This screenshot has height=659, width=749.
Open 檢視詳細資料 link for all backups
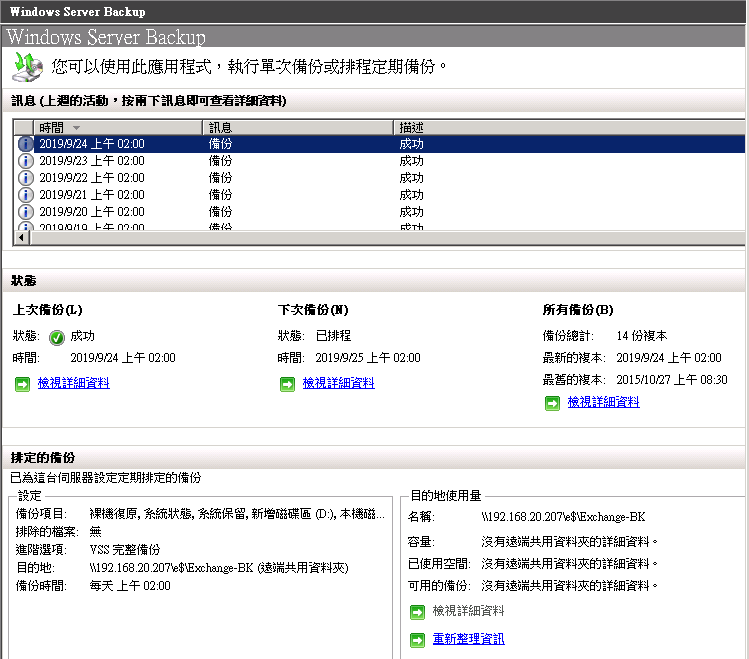(603, 402)
